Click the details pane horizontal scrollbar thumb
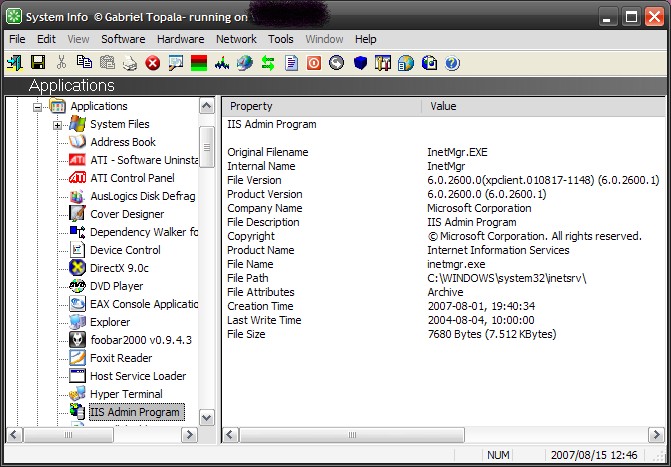Viewport: 671px width, 467px height. (x=352, y=435)
